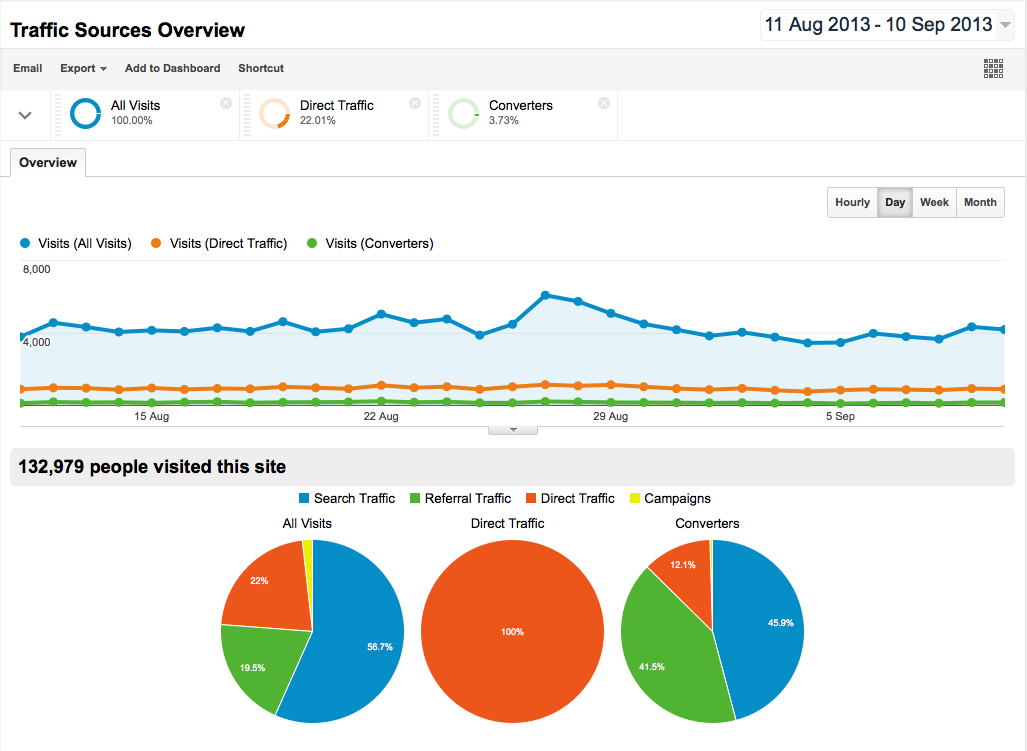Click the All Visits blue donut icon

pyautogui.click(x=86, y=113)
